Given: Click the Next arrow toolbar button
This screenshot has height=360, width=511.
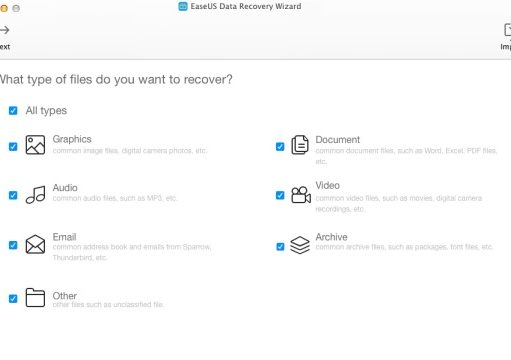Looking at the screenshot, I should [x=5, y=37].
